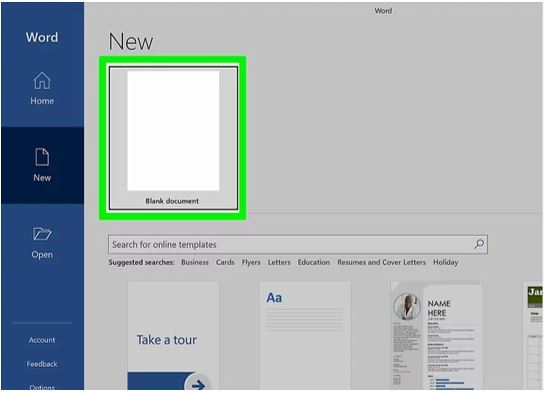
Task: Select the Holiday suggested search
Action: [445, 262]
